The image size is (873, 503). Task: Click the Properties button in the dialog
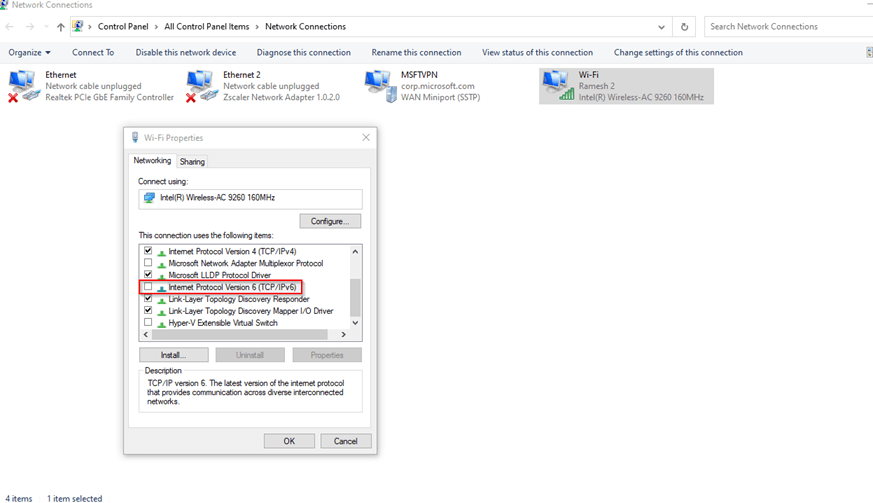[327, 355]
